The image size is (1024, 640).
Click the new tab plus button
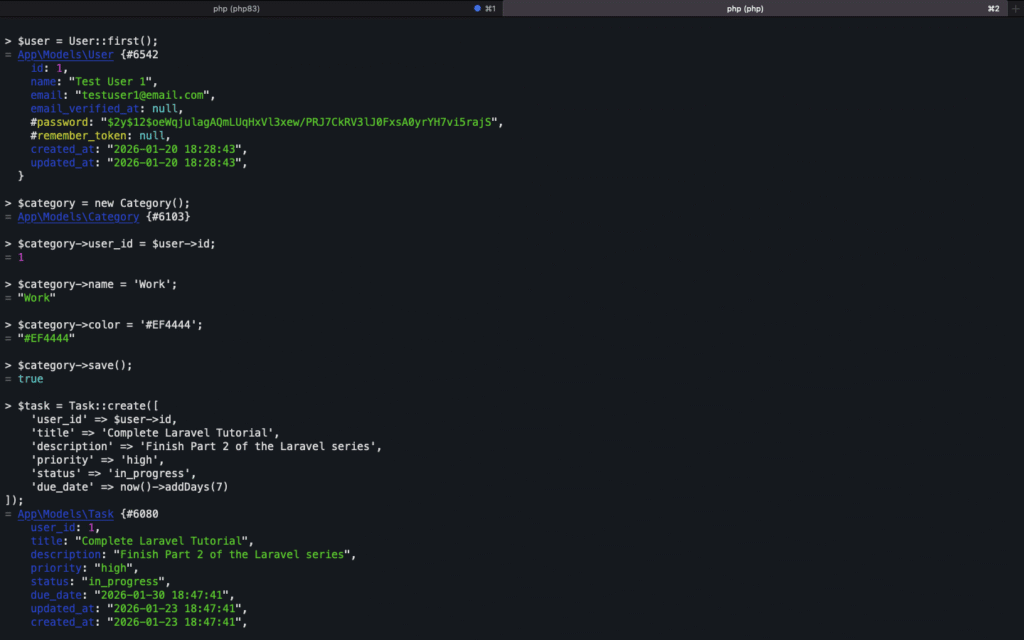tap(1013, 8)
